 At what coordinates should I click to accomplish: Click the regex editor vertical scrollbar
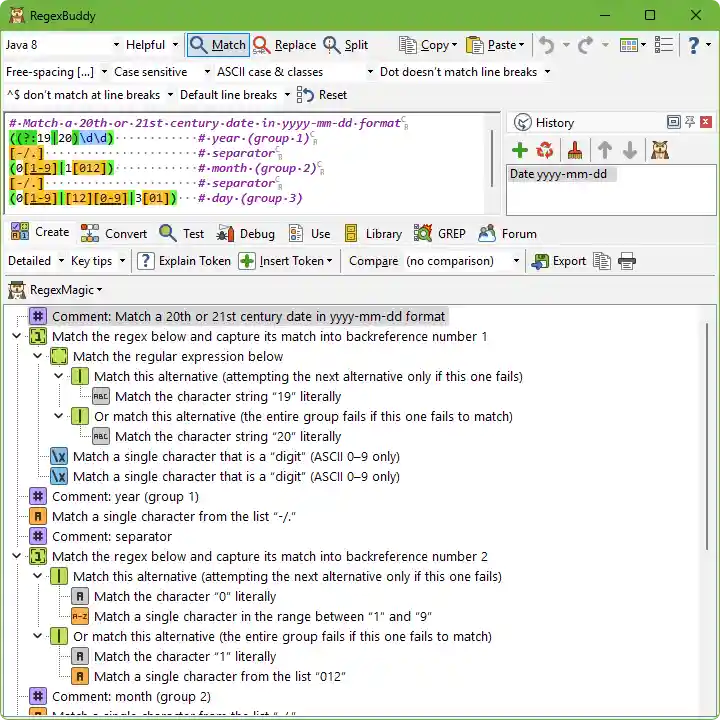(492, 158)
